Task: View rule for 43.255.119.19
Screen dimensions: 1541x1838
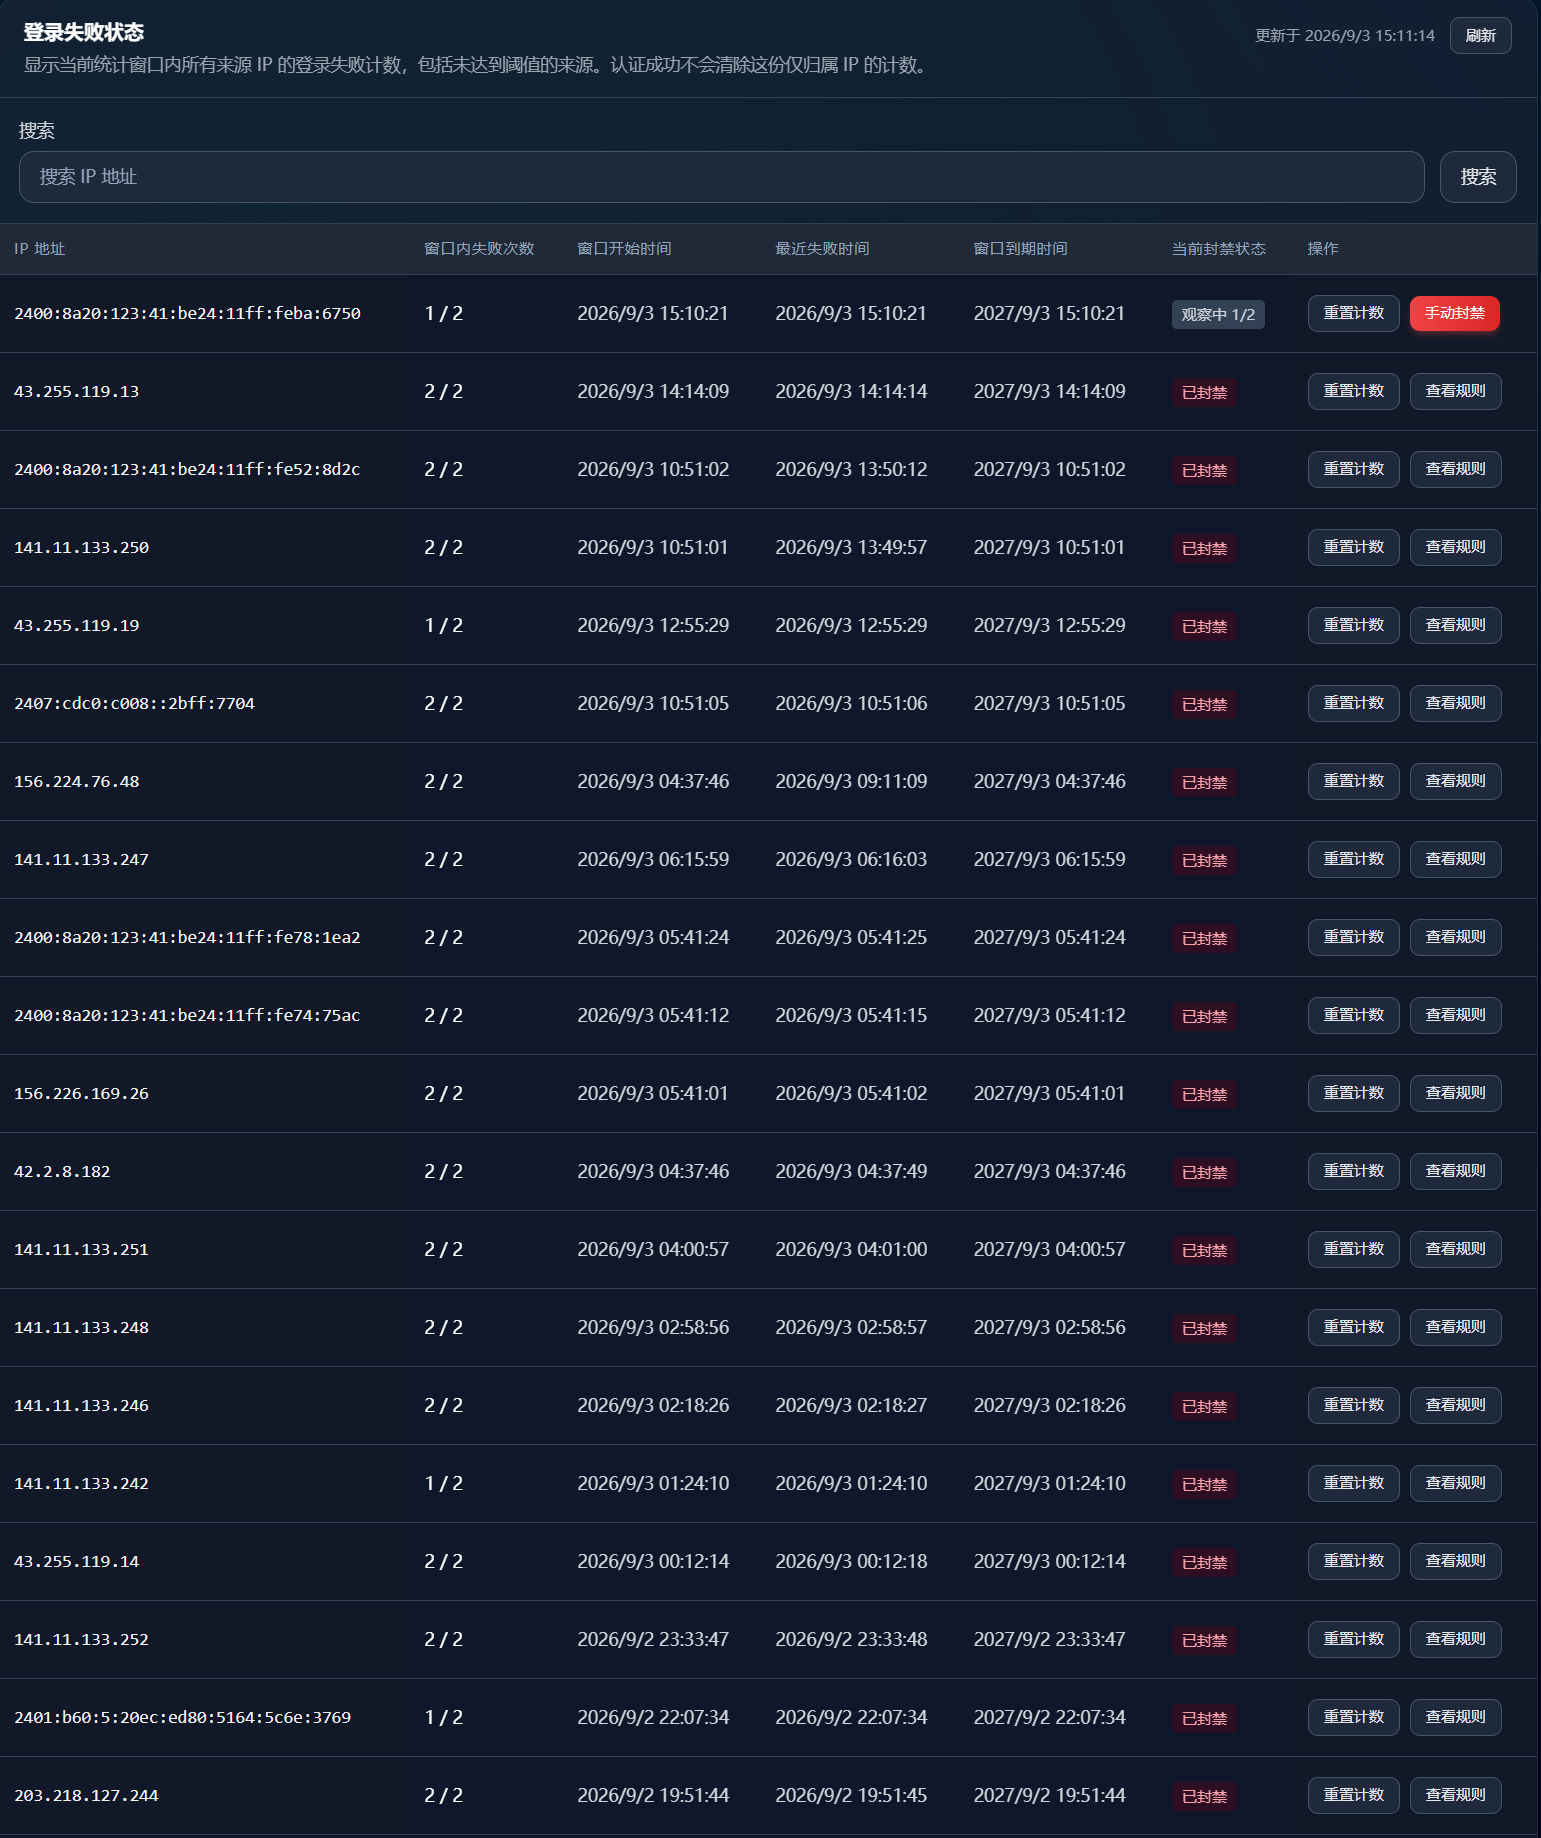Action: 1455,626
